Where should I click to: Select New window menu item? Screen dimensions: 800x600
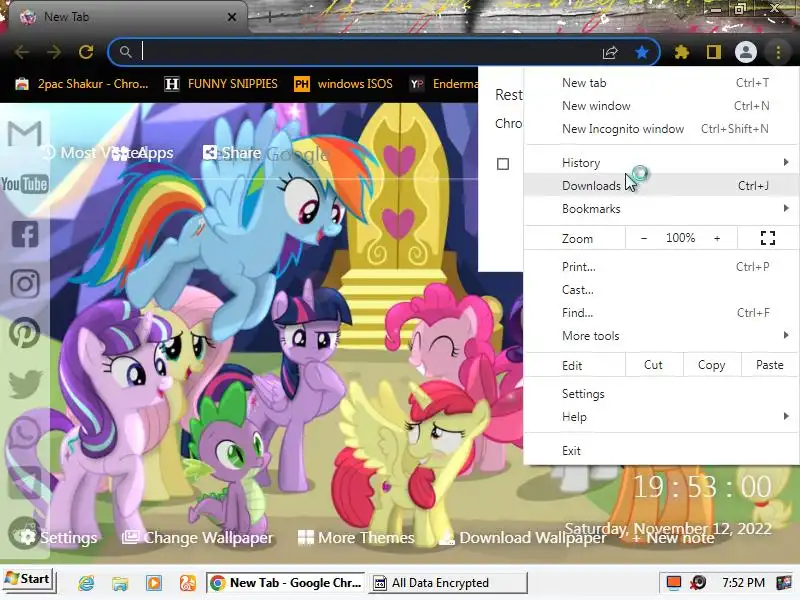coord(661,106)
